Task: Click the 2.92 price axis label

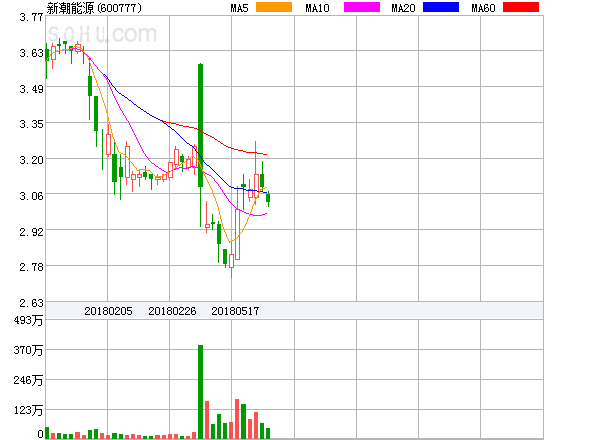Action: [31, 231]
